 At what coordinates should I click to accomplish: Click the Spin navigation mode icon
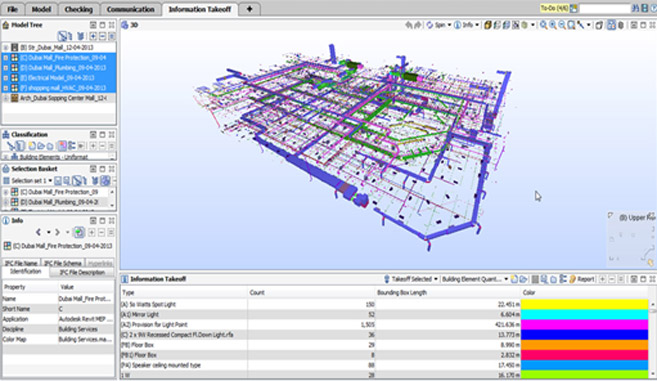[x=430, y=25]
